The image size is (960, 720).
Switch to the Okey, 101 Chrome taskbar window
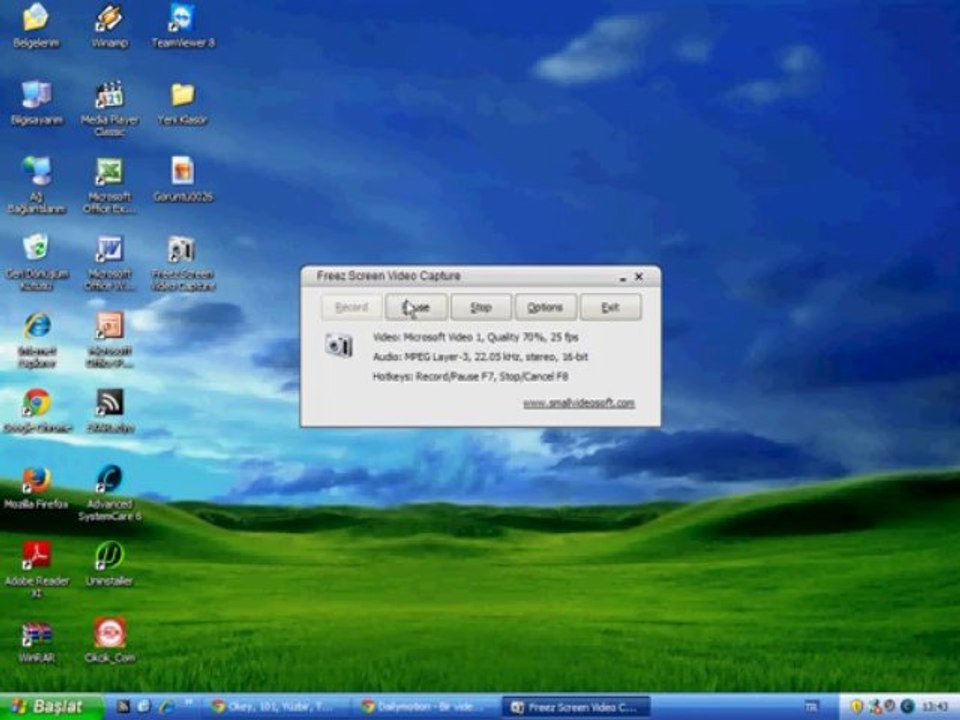(x=276, y=707)
